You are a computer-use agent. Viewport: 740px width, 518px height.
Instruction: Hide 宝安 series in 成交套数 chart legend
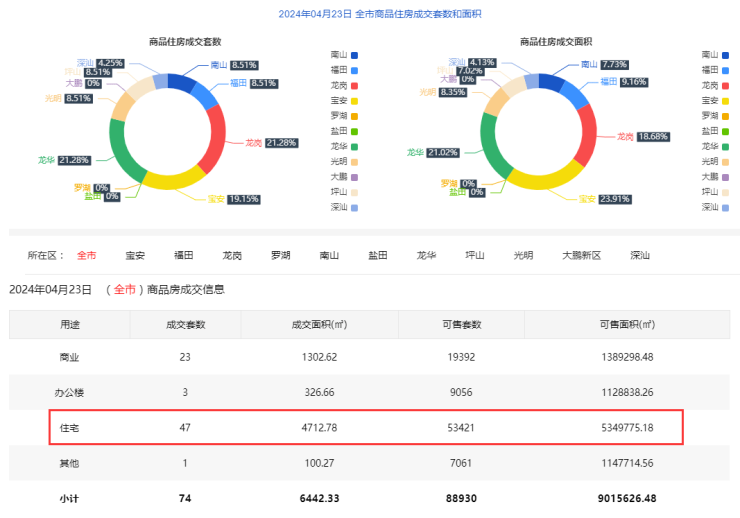point(343,100)
